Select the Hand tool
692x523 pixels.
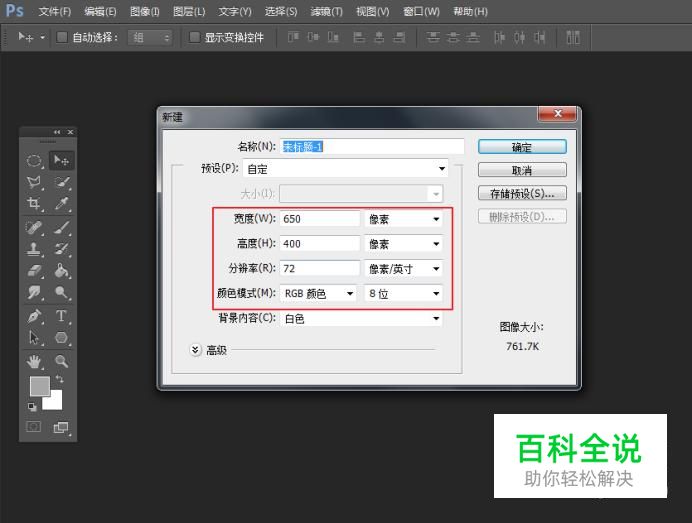pyautogui.click(x=34, y=361)
